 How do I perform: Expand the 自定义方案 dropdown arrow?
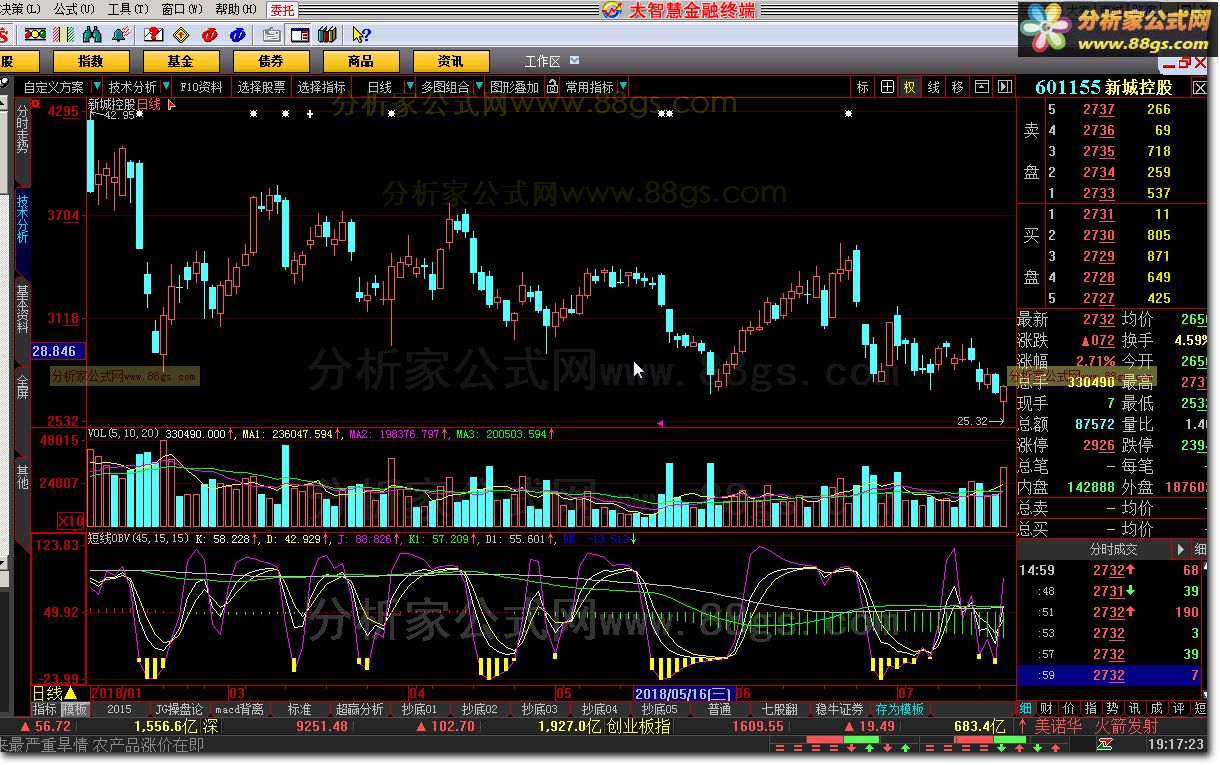(x=97, y=88)
